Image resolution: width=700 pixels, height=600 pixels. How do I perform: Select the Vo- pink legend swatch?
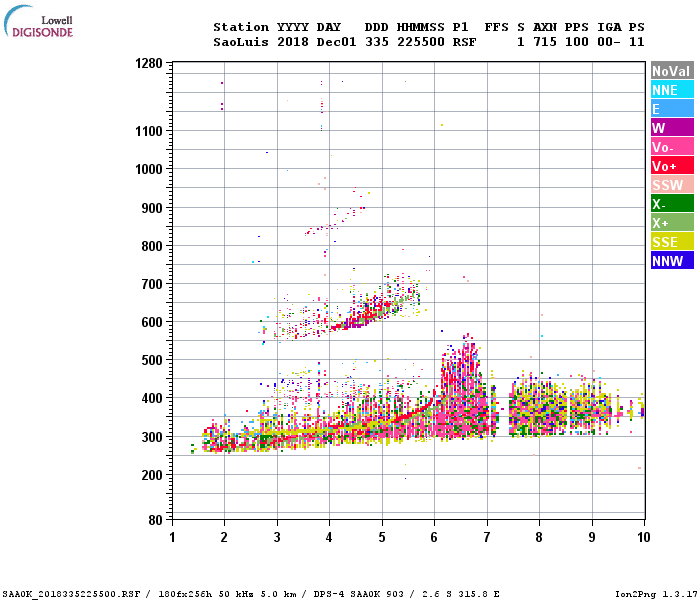pyautogui.click(x=672, y=146)
